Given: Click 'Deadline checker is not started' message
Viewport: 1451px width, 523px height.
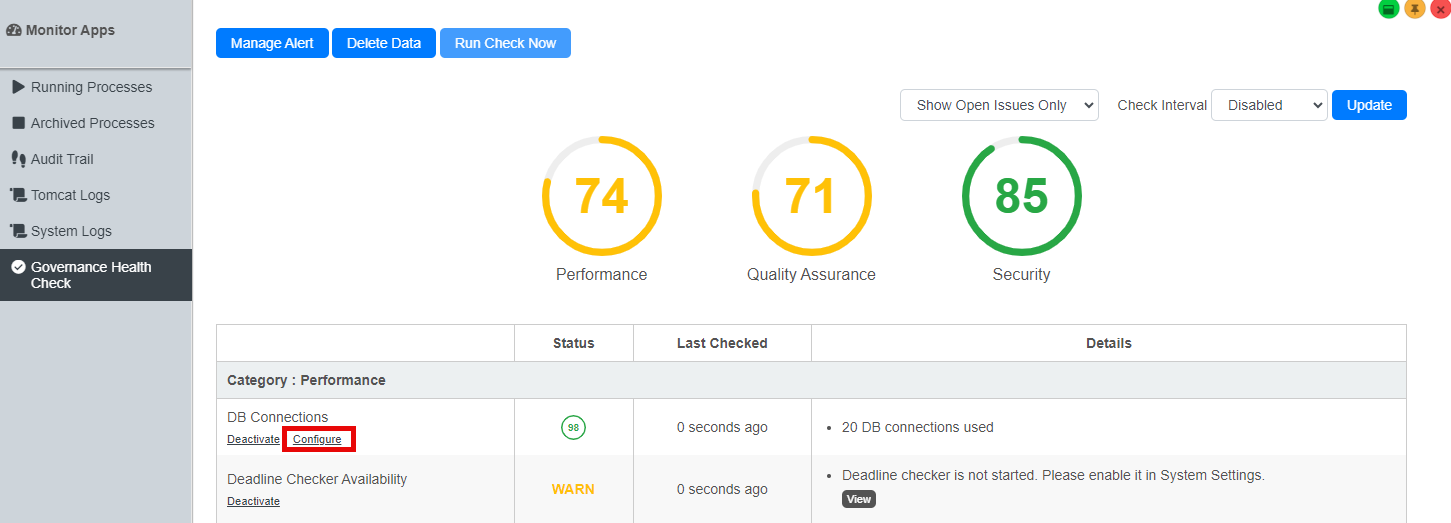Looking at the screenshot, I should [x=1053, y=475].
